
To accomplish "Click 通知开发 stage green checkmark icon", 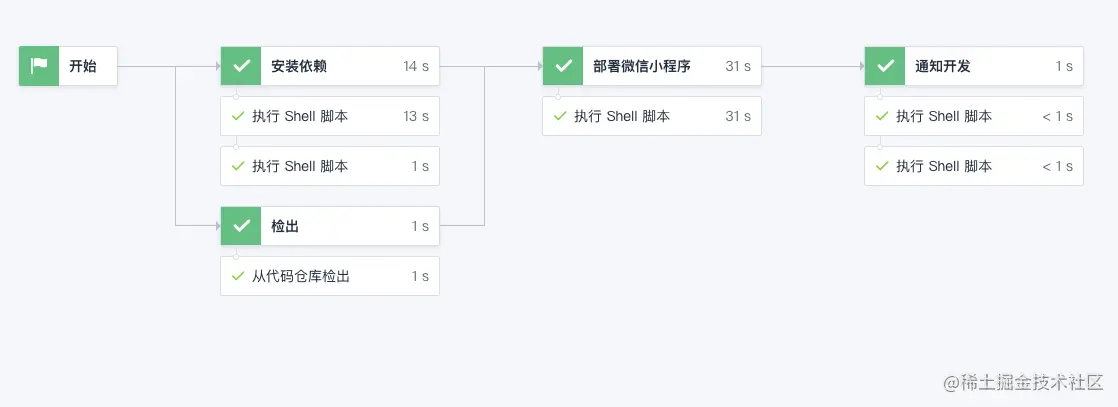I will pos(885,66).
